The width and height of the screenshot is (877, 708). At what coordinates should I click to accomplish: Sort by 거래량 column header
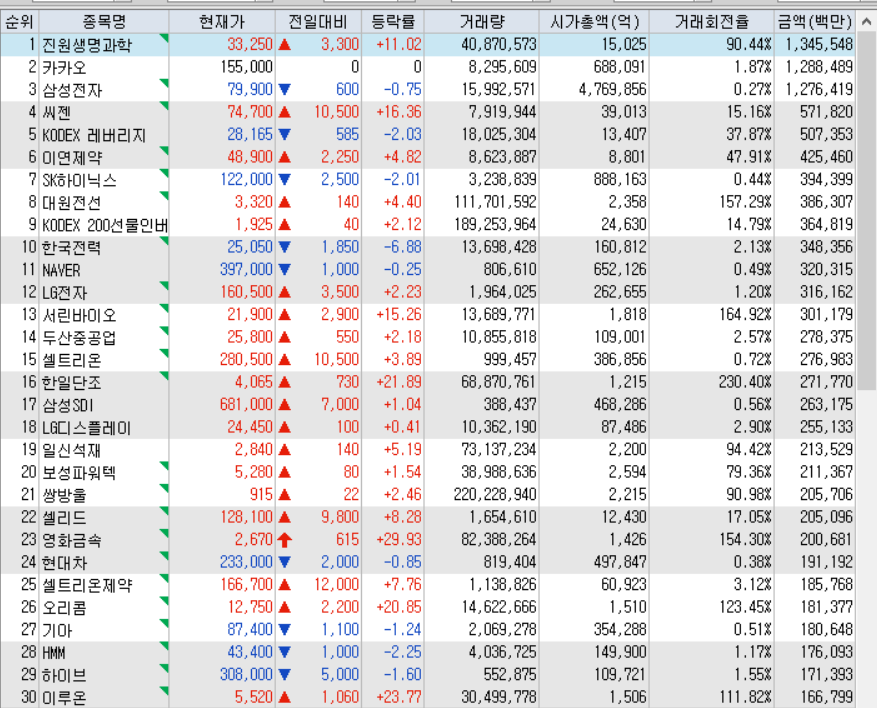(482, 22)
